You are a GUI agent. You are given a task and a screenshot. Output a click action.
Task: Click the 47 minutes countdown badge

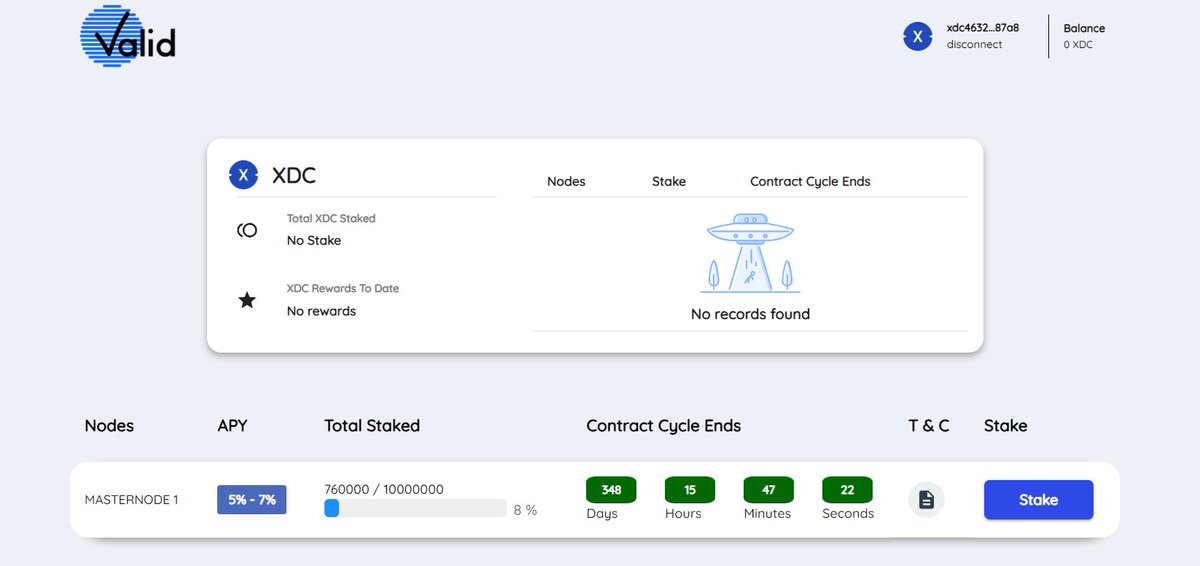click(x=768, y=490)
